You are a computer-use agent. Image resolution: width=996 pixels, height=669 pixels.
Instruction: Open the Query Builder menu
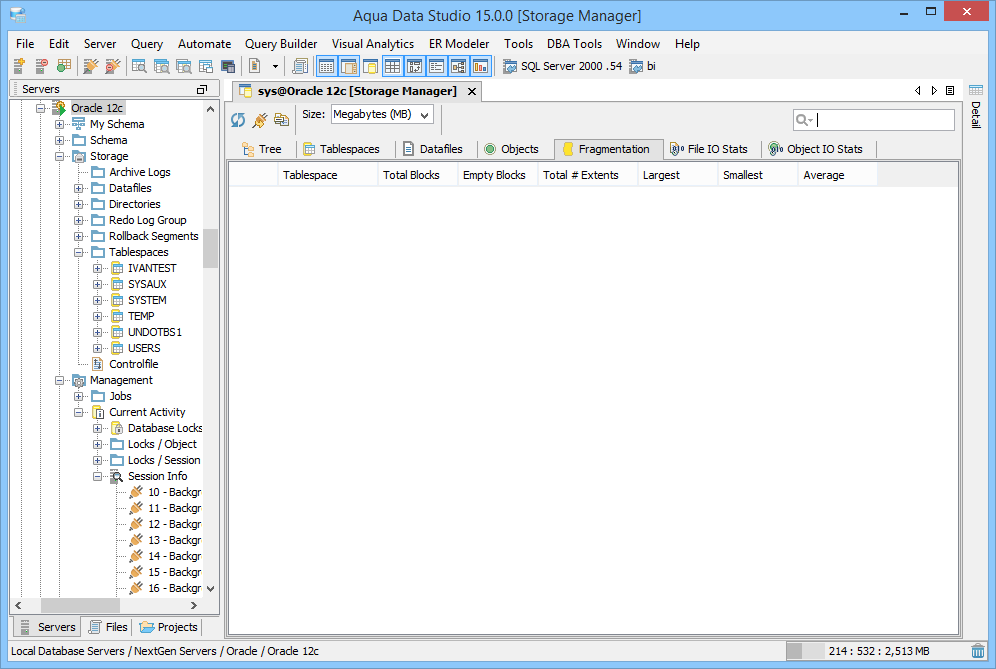[281, 44]
